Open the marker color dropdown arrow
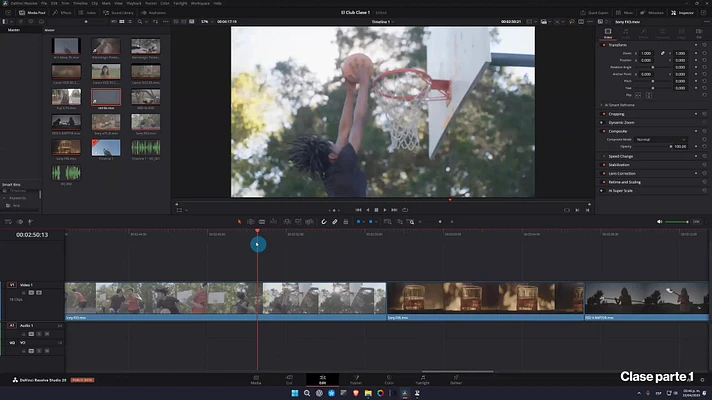The width and height of the screenshot is (712, 400). coord(376,222)
